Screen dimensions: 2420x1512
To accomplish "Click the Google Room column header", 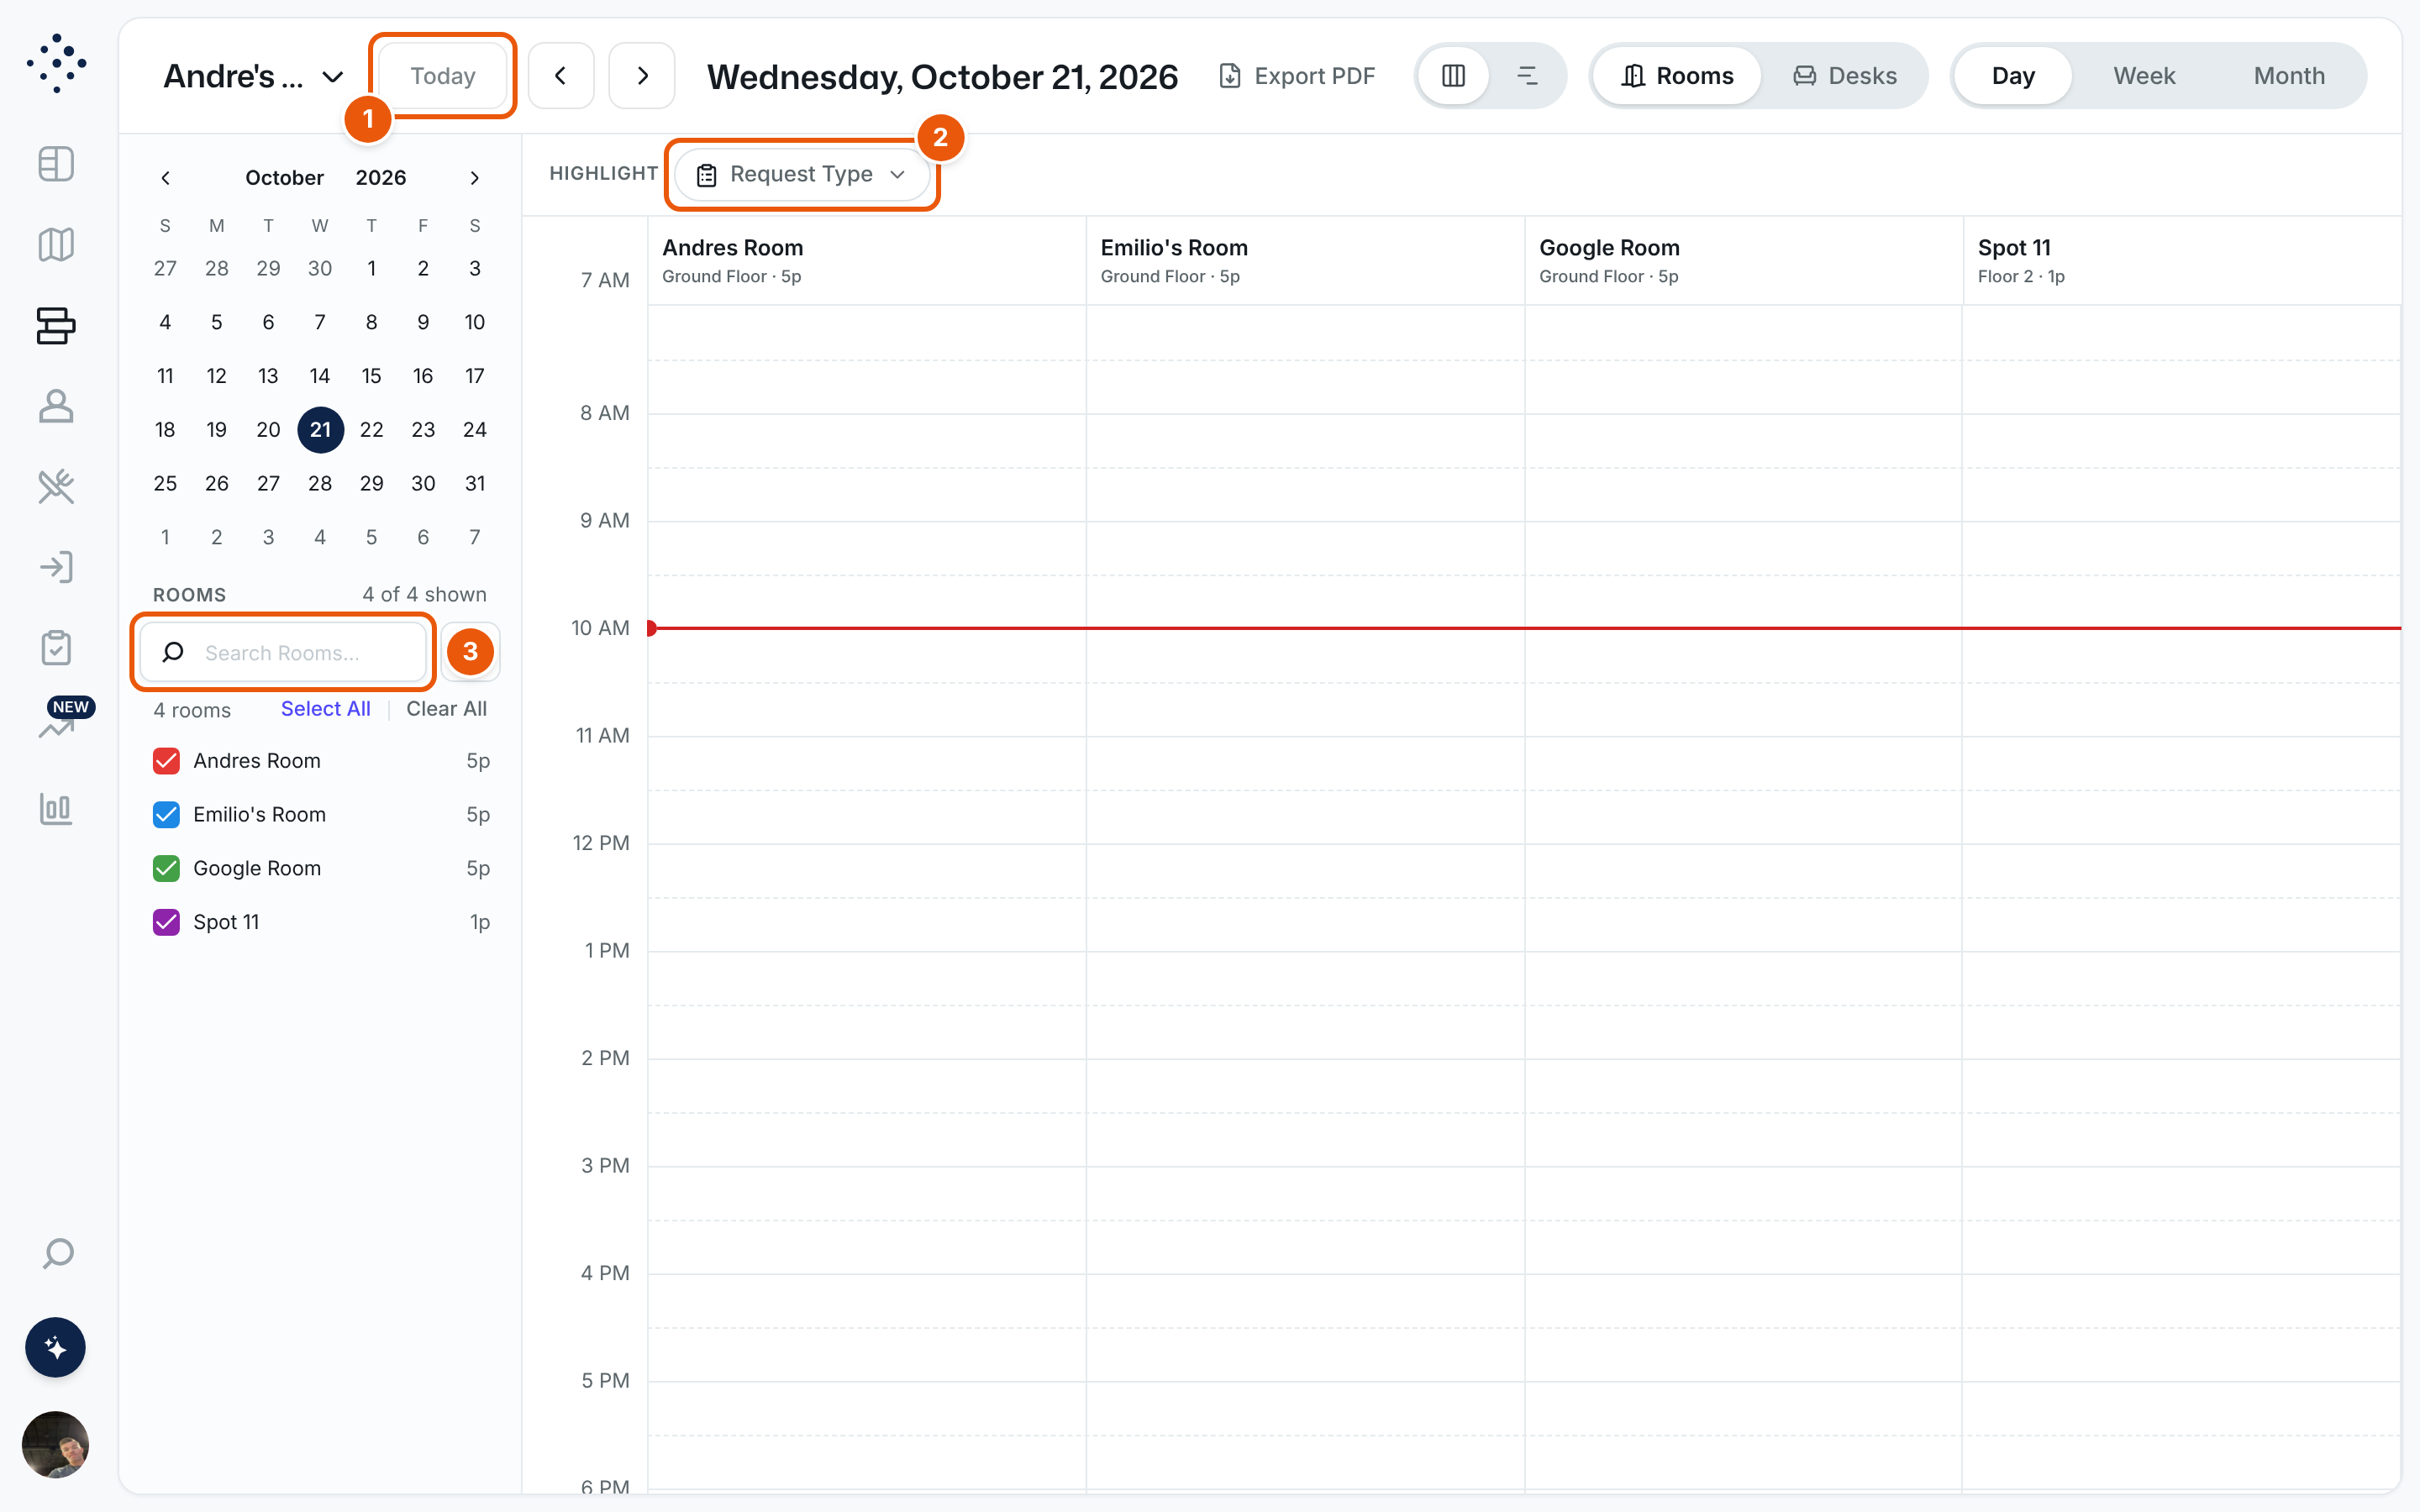I will 1743,260.
